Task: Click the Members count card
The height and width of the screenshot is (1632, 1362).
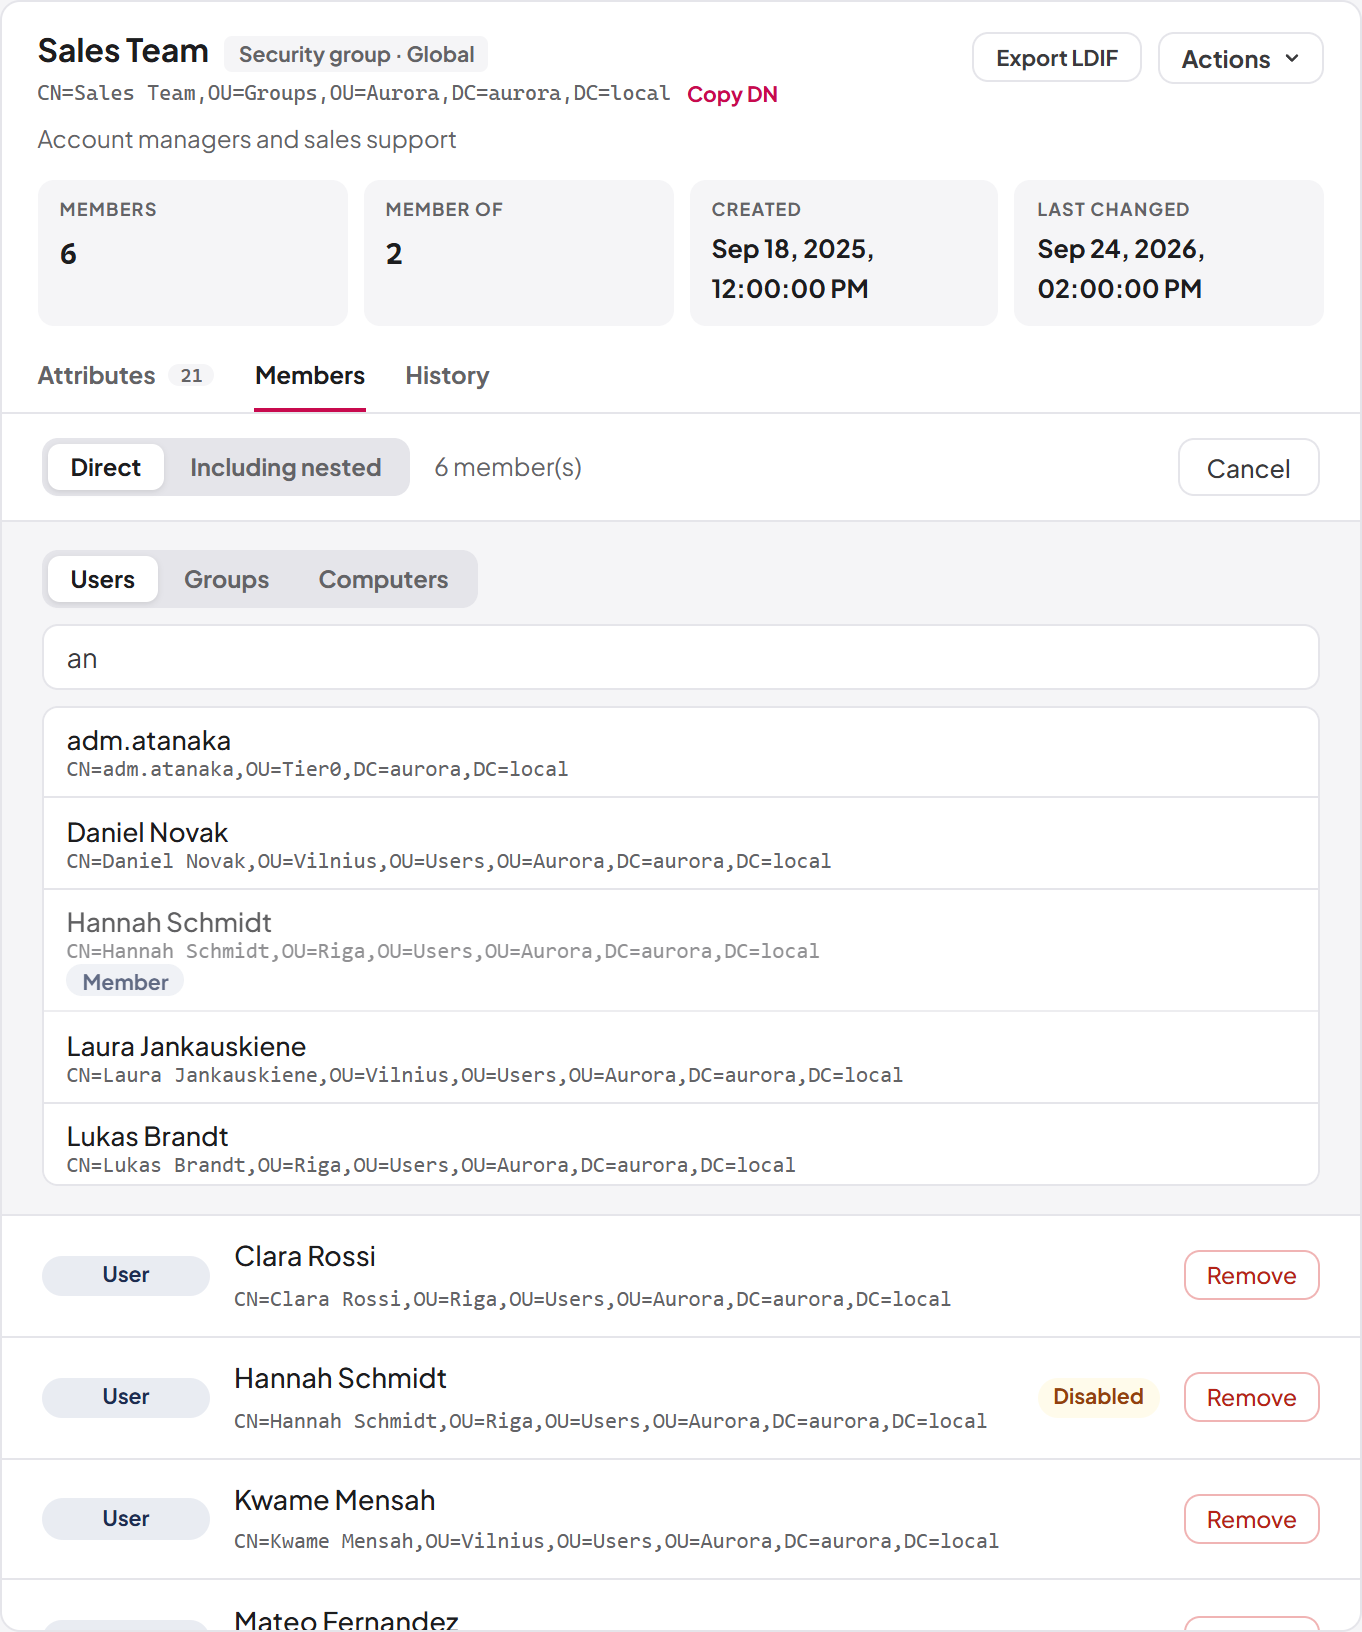Action: coord(193,253)
